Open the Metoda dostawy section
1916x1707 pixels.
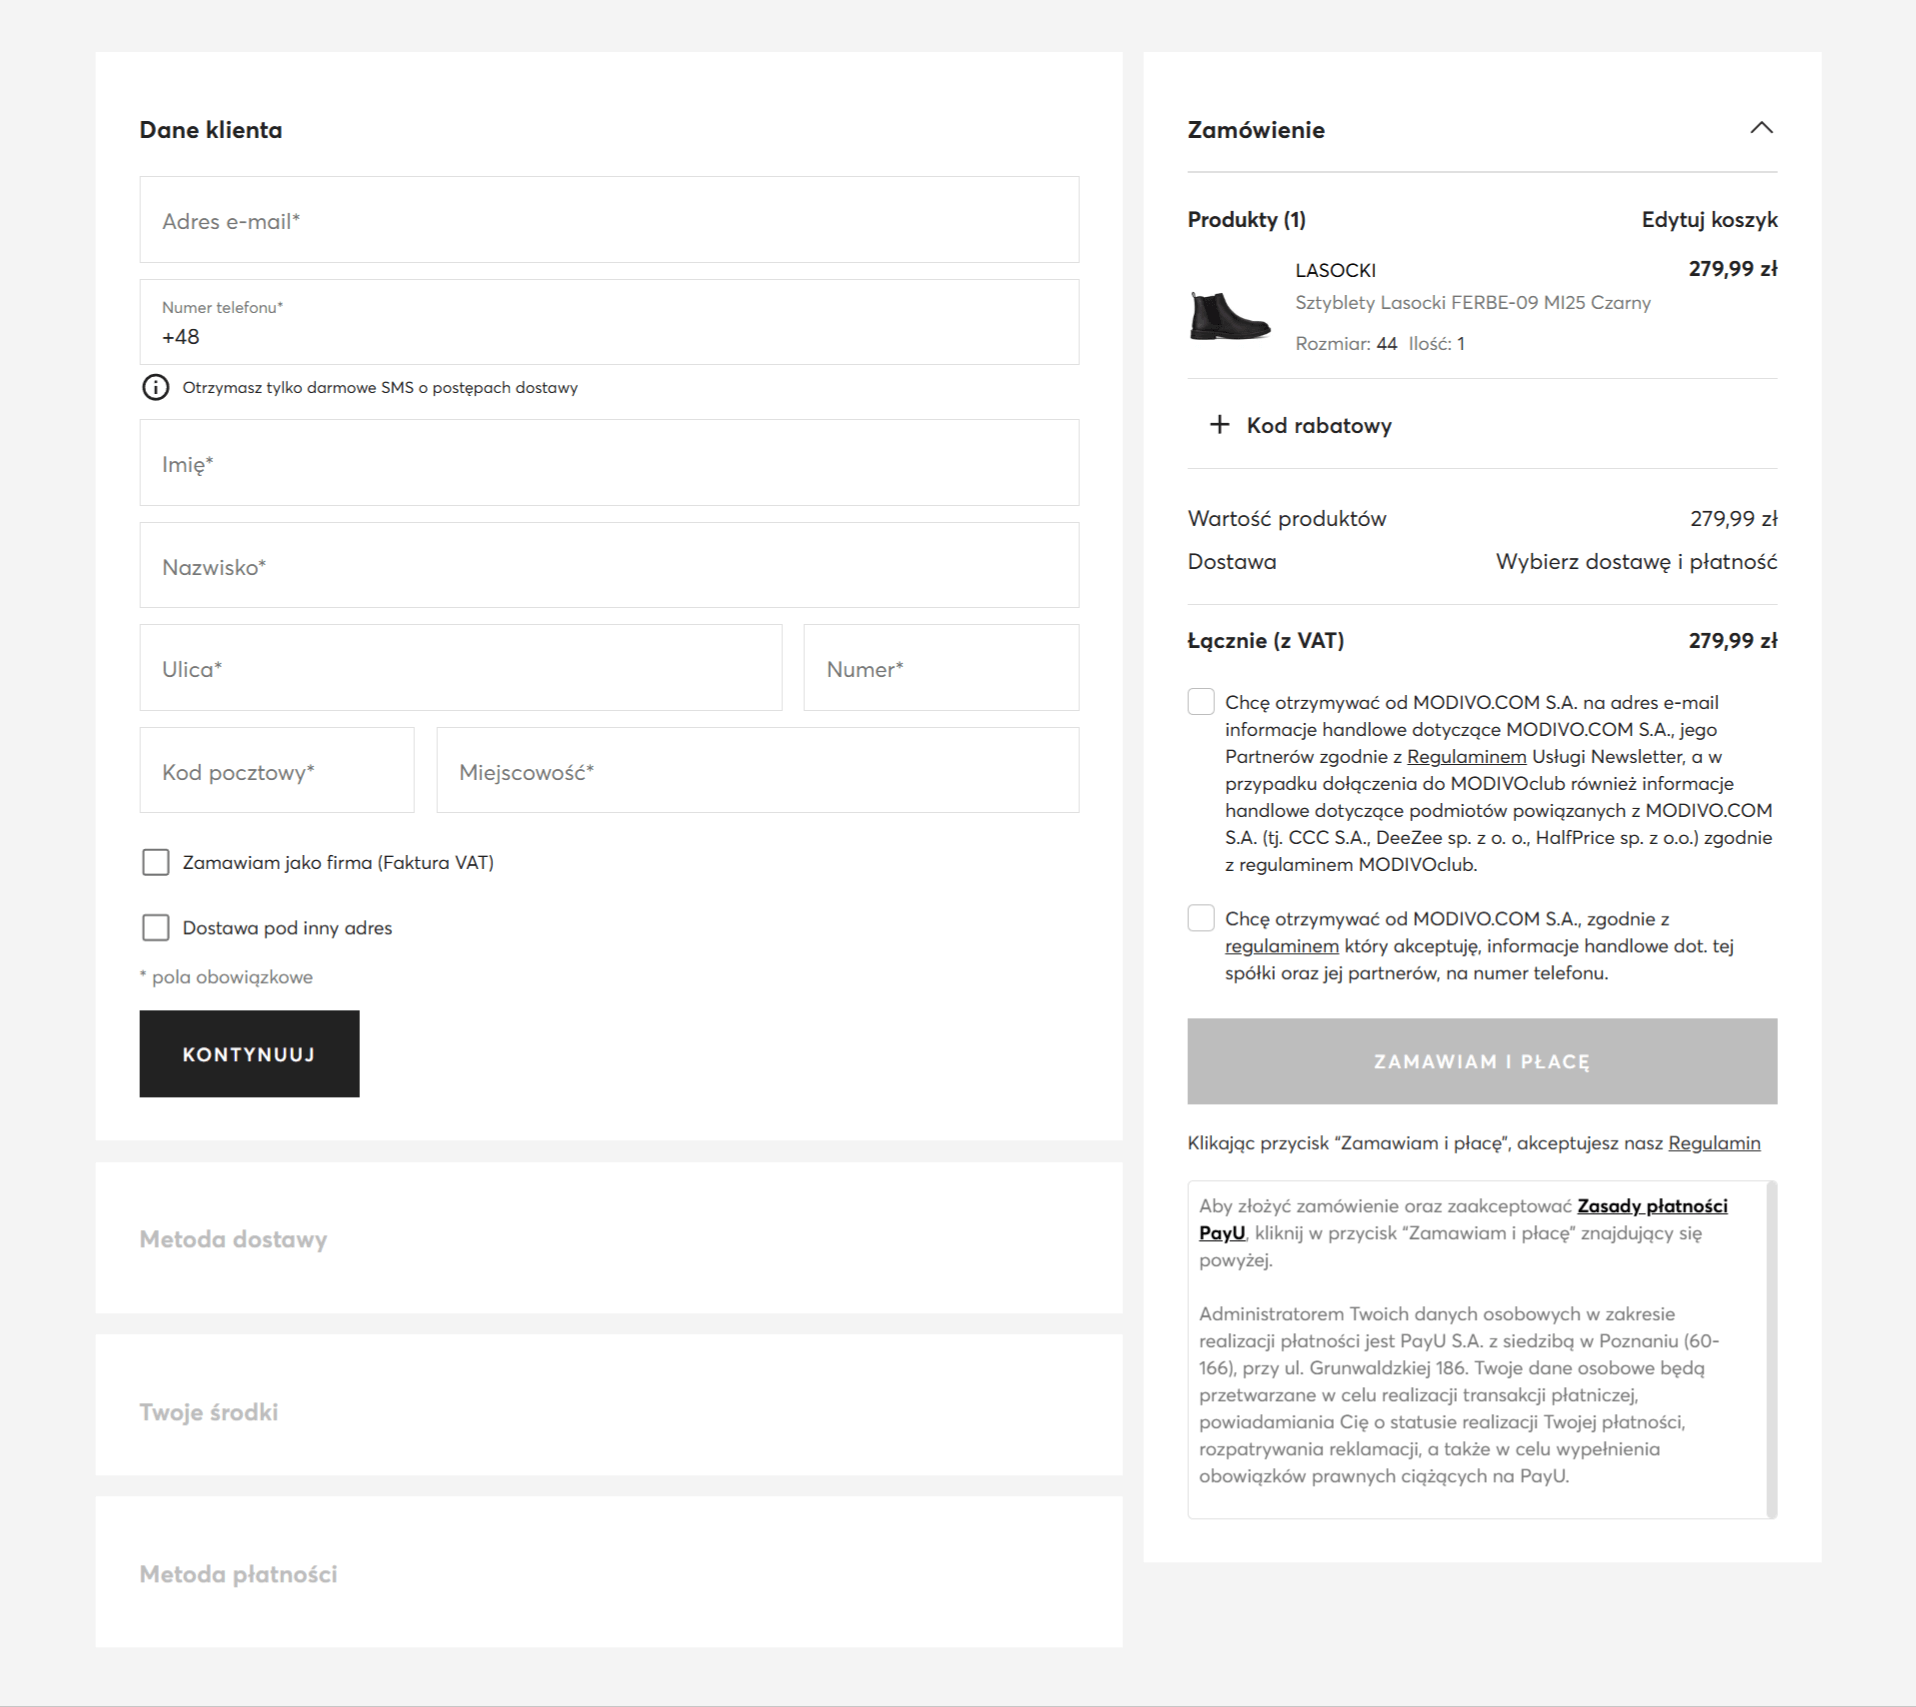click(x=233, y=1239)
